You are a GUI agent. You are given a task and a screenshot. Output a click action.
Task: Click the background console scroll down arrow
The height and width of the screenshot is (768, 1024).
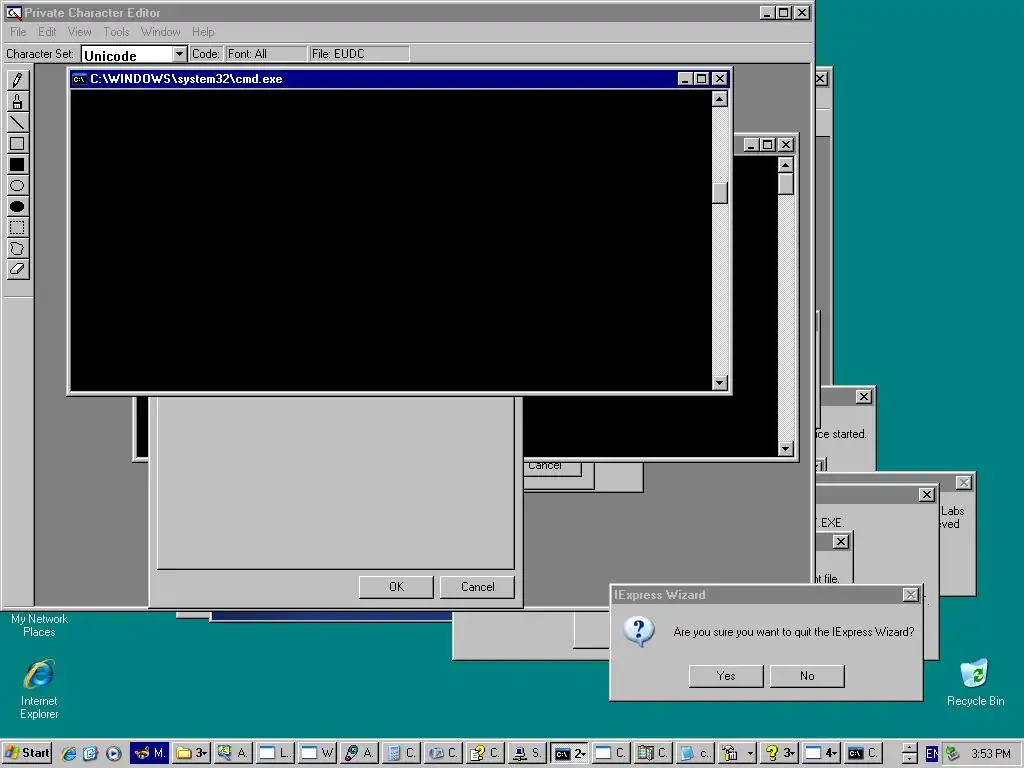pos(786,449)
